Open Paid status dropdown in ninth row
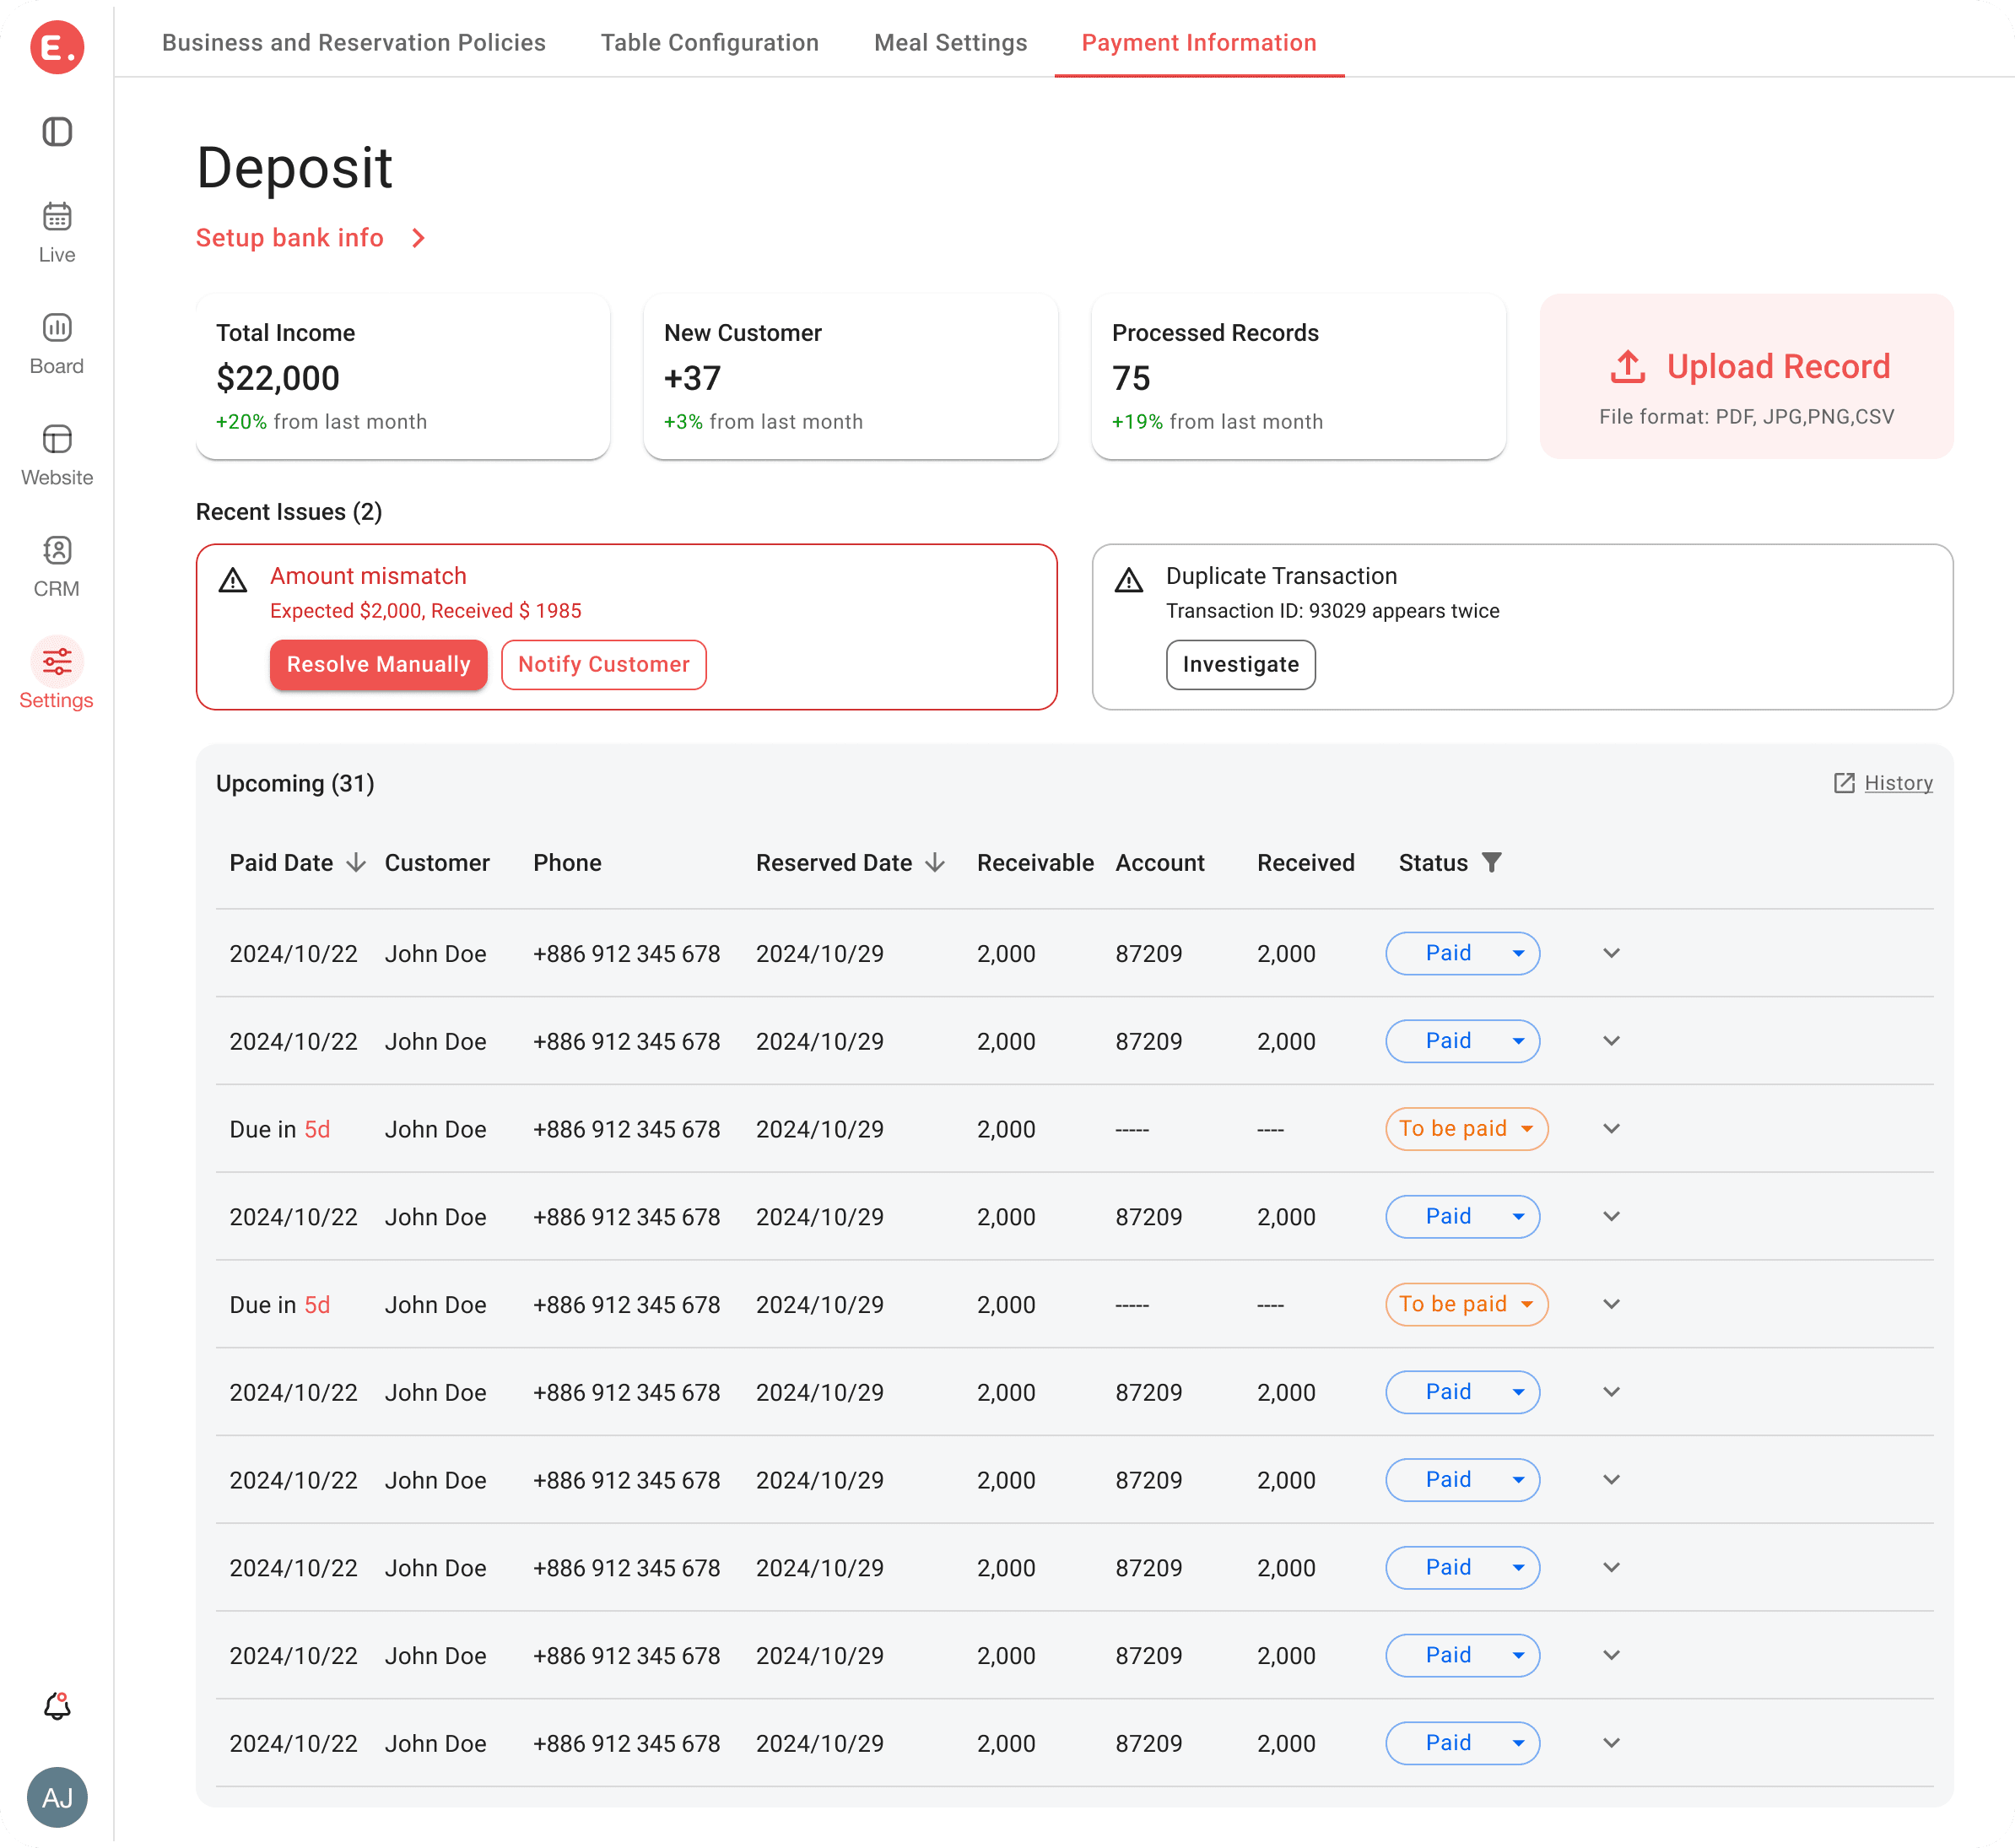The image size is (2015, 1848). (1462, 1656)
